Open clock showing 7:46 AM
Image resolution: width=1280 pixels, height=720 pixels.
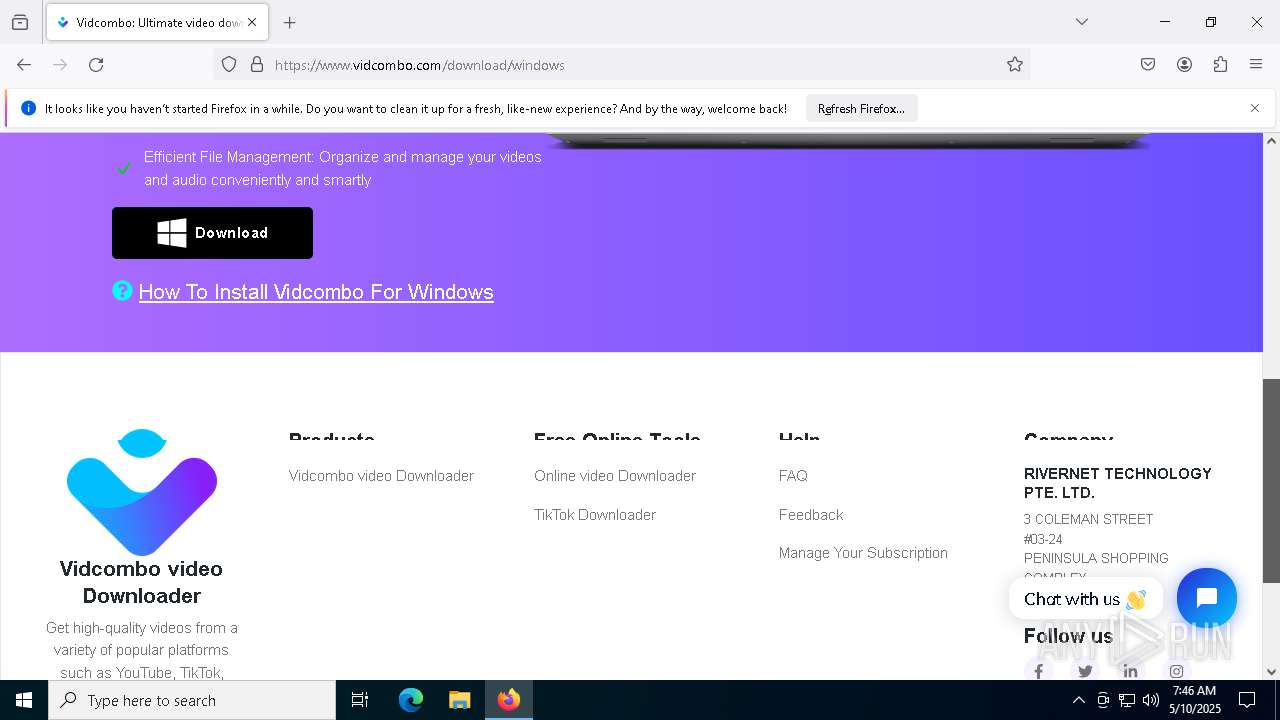(1195, 700)
